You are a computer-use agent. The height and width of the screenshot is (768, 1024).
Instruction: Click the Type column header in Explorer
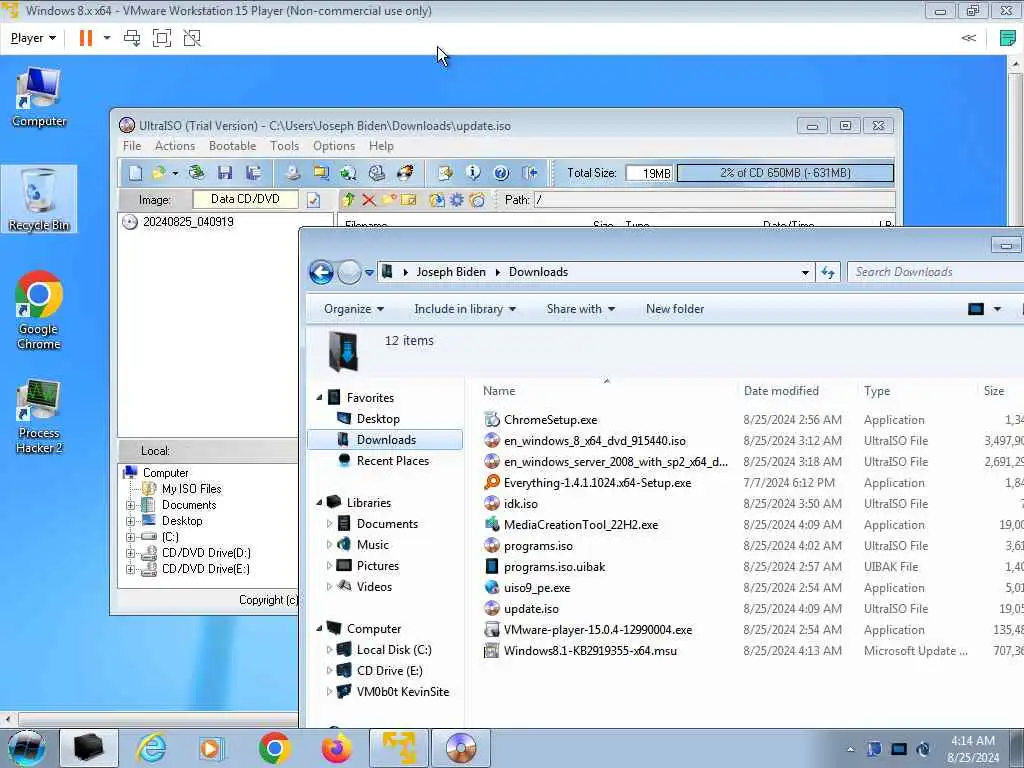point(876,391)
